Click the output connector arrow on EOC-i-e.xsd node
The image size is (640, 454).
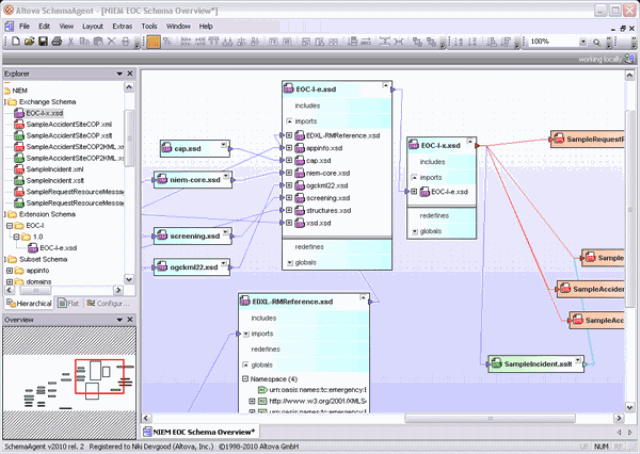(393, 89)
